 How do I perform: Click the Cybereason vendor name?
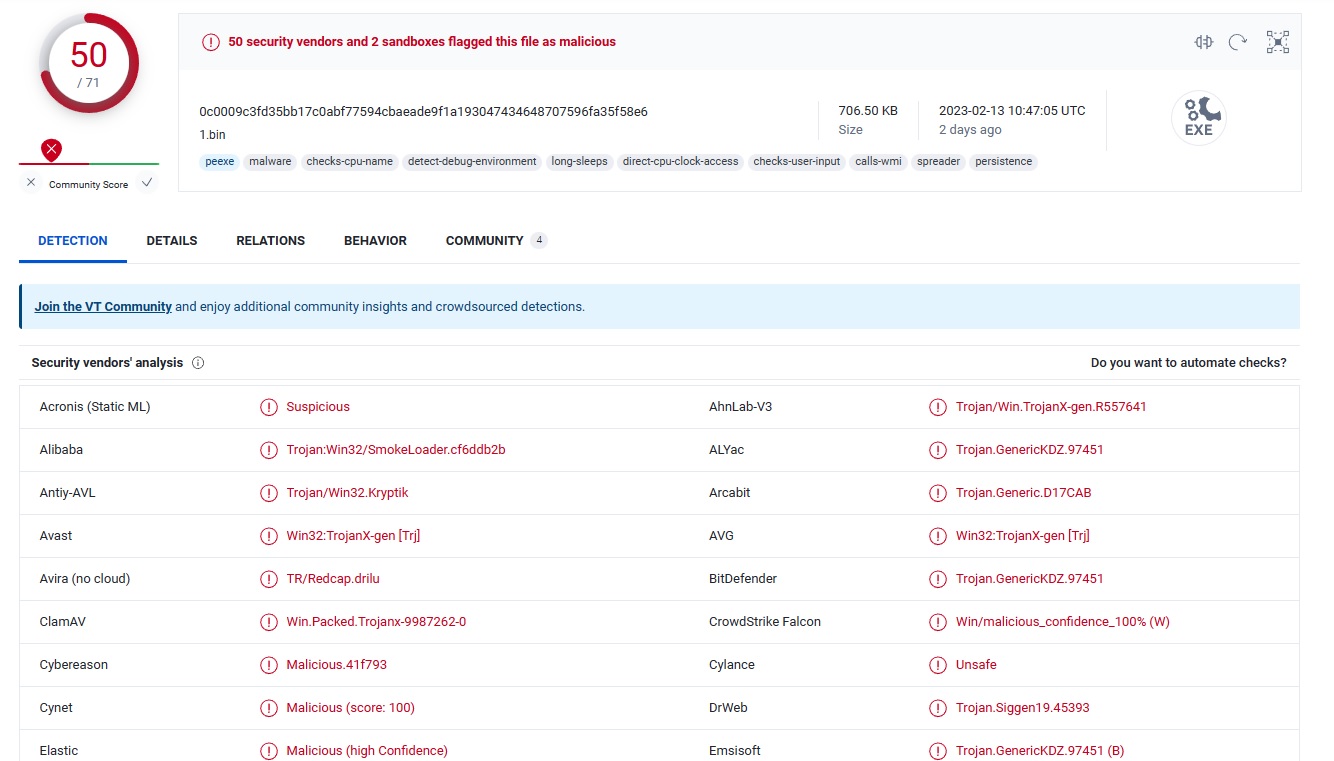click(x=74, y=665)
